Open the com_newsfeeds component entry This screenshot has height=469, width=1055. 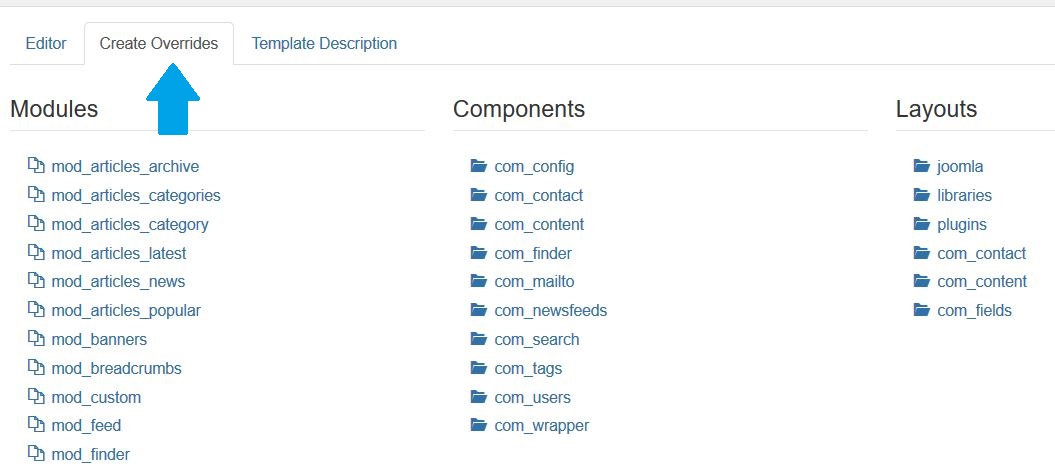click(x=550, y=310)
